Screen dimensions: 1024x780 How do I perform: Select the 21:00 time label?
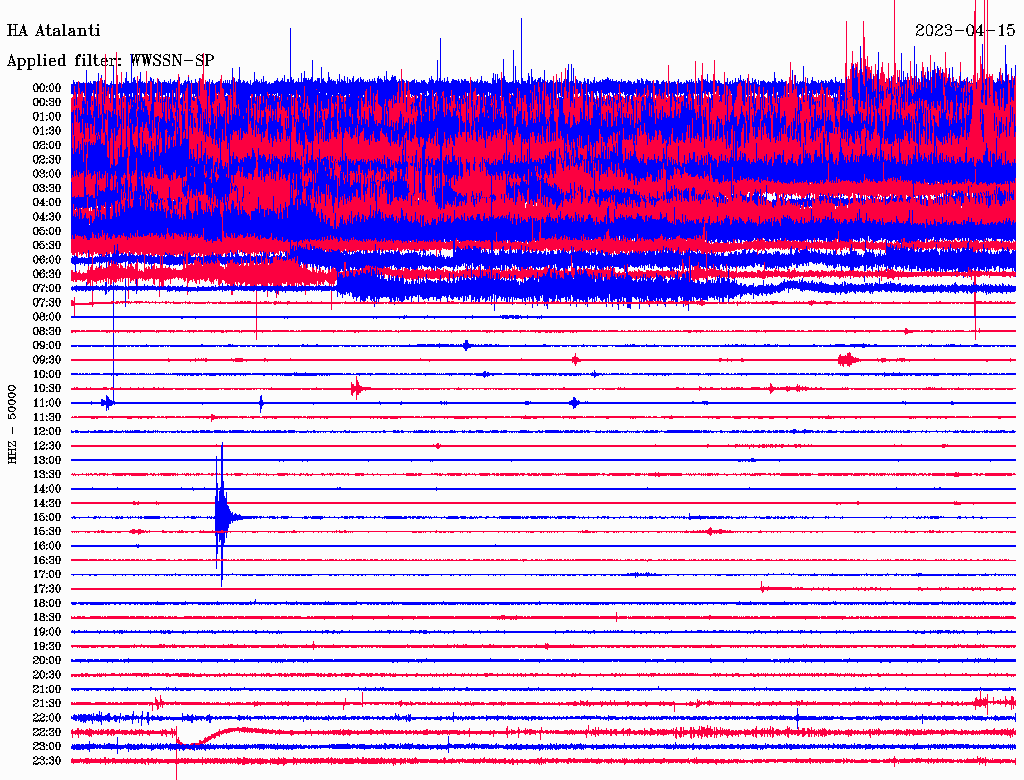pos(47,689)
